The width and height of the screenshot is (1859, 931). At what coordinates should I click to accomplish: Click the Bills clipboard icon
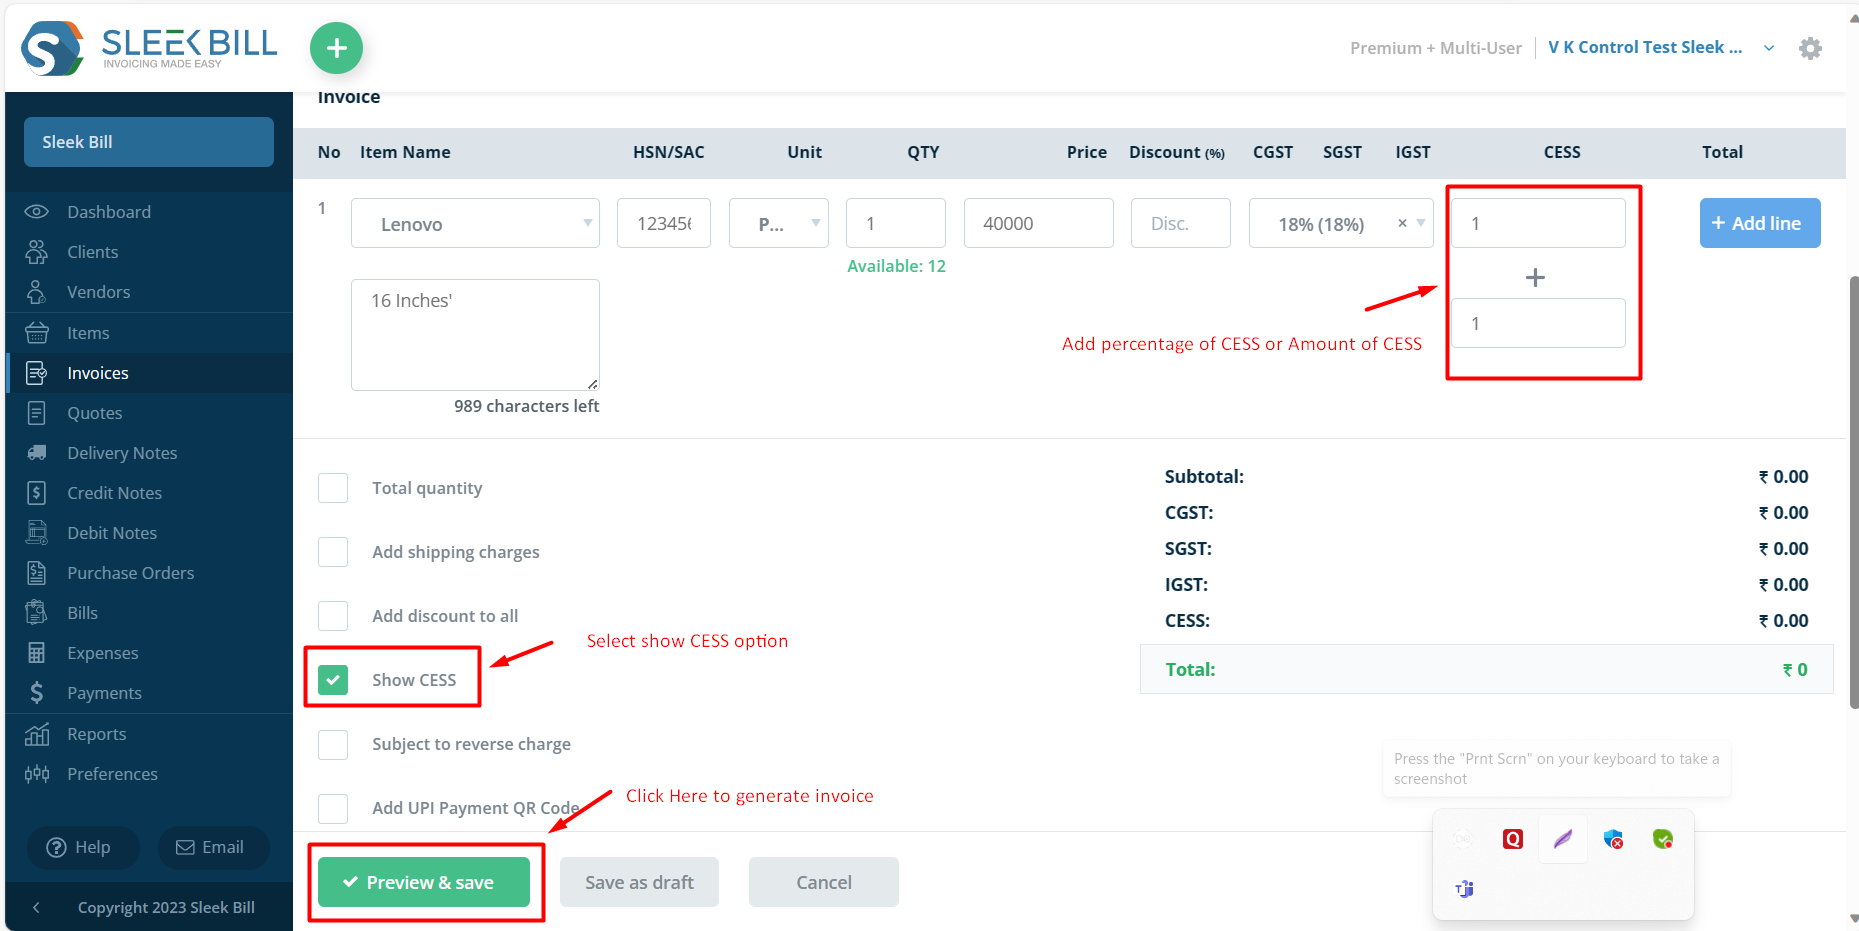pyautogui.click(x=37, y=613)
